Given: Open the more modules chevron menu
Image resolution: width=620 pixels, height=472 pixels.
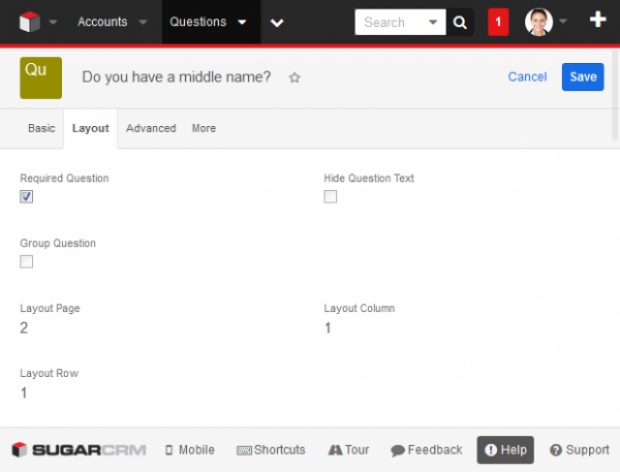Looking at the screenshot, I should 277,23.
